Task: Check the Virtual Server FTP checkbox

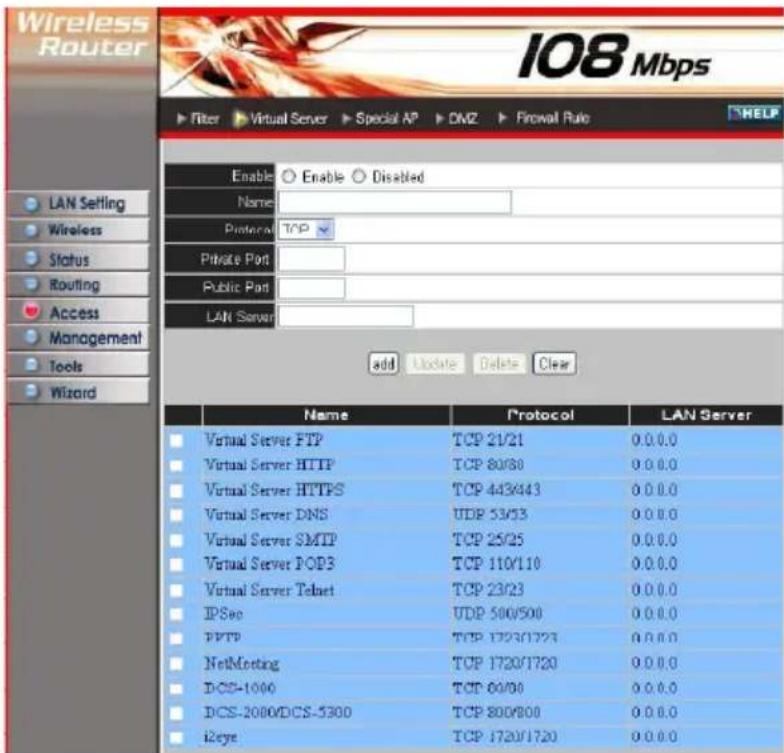Action: [x=176, y=440]
